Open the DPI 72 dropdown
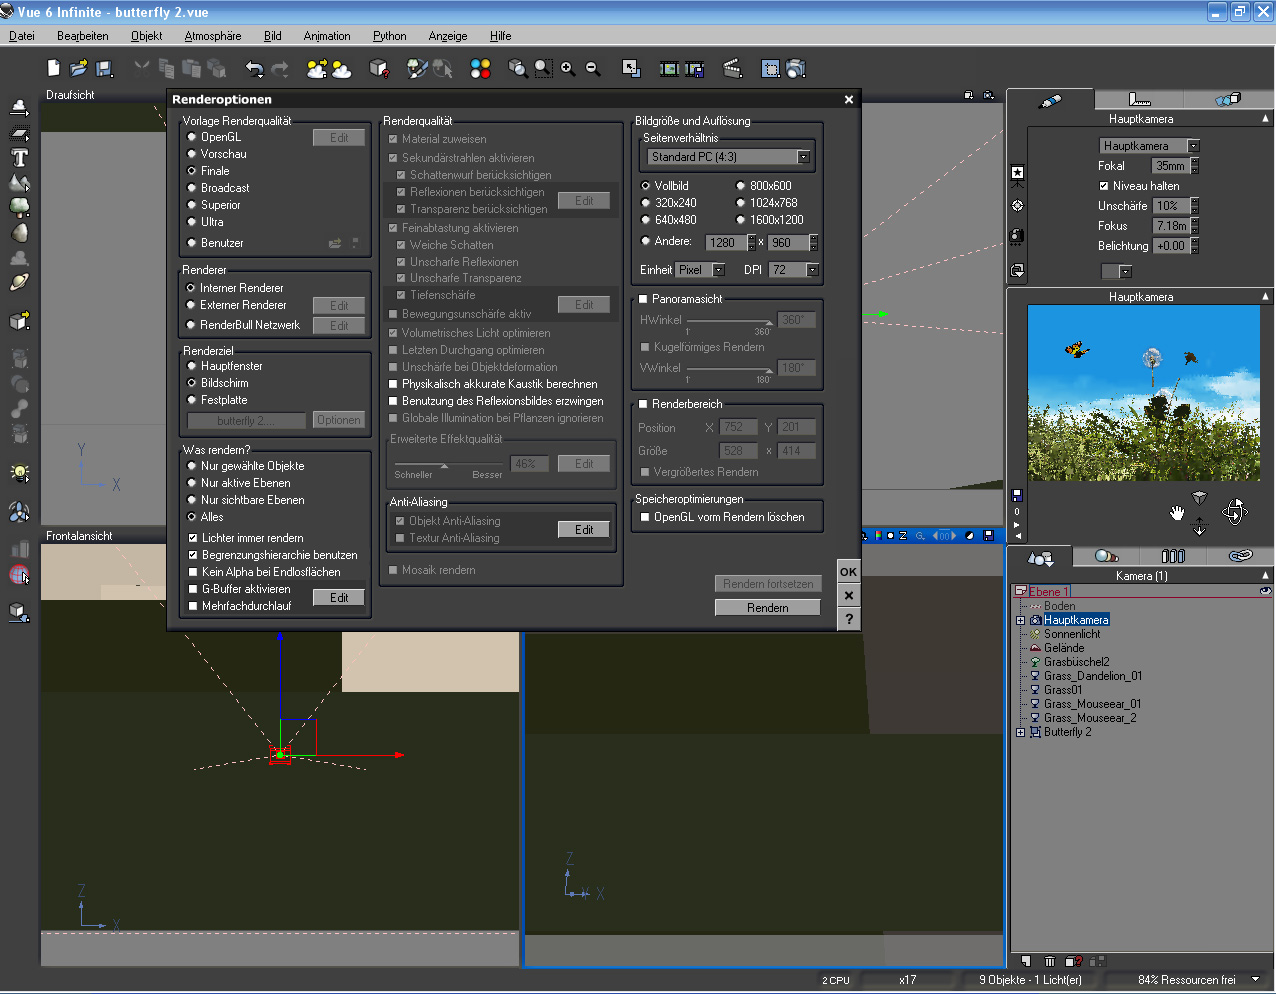This screenshot has height=994, width=1276. coord(812,270)
